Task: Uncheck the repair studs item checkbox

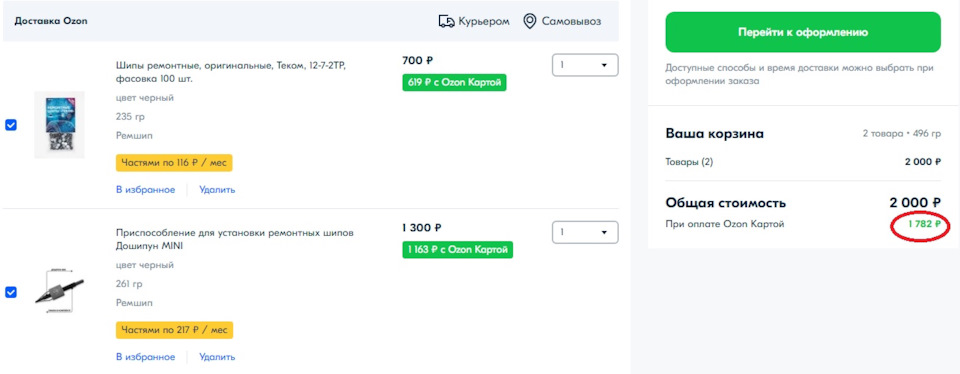Action: 11,125
